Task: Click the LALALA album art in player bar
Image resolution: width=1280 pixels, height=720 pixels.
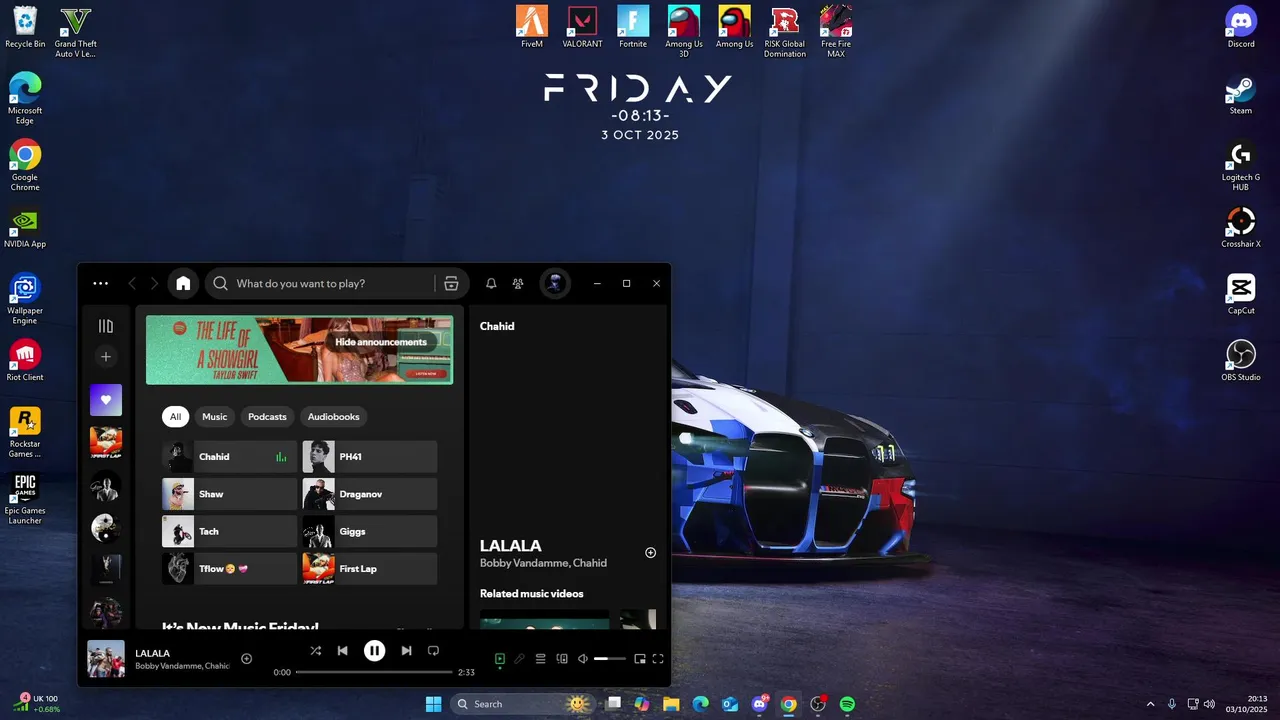Action: (x=106, y=659)
